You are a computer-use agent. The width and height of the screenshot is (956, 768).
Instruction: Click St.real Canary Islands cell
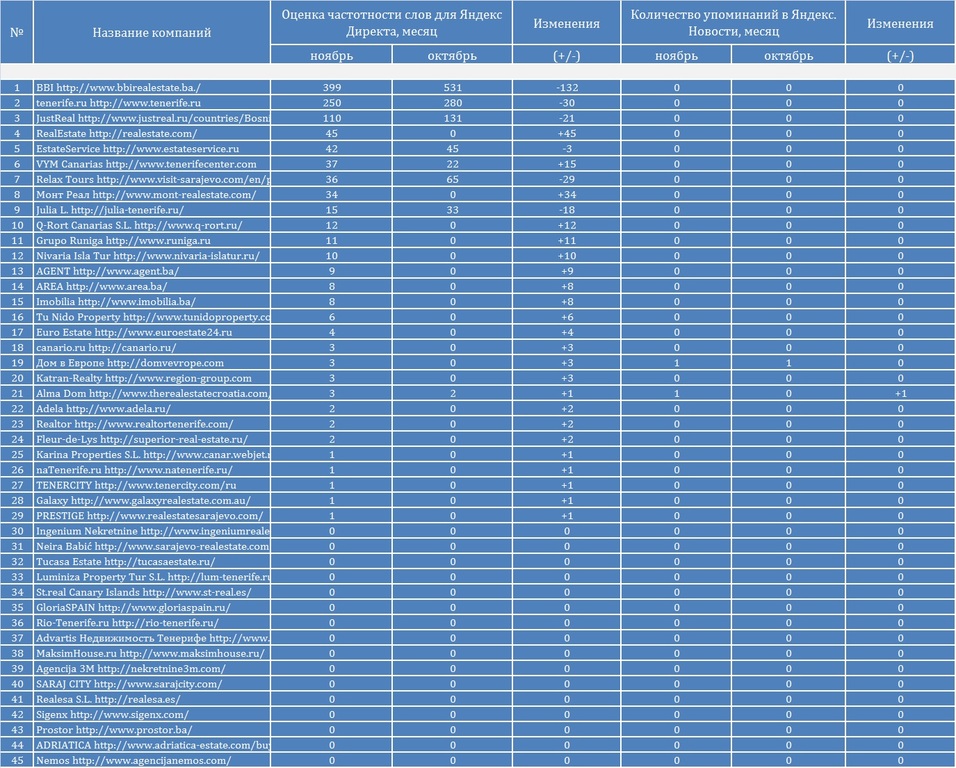(x=152, y=592)
